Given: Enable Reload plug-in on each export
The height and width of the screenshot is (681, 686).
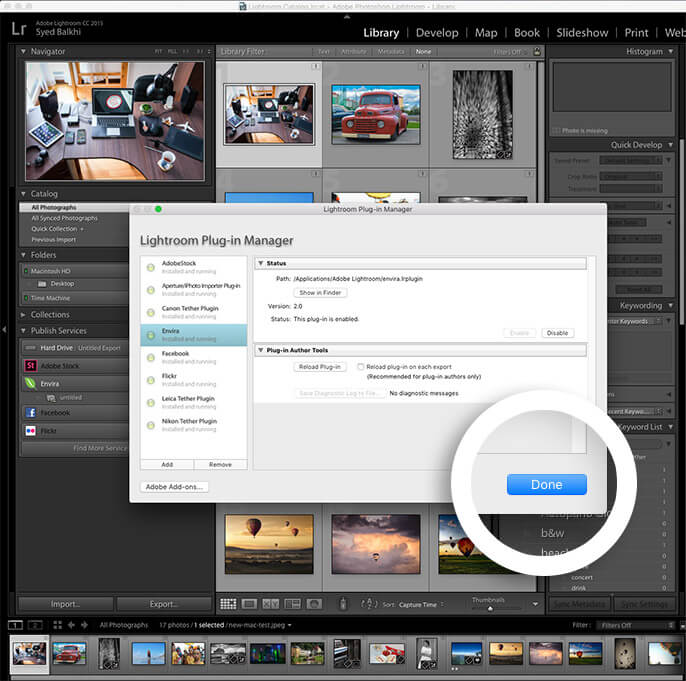Looking at the screenshot, I should (x=360, y=367).
